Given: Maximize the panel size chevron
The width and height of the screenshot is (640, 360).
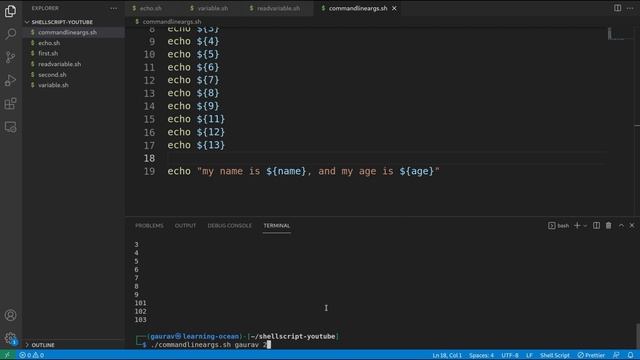Looking at the screenshot, I should click(x=621, y=226).
